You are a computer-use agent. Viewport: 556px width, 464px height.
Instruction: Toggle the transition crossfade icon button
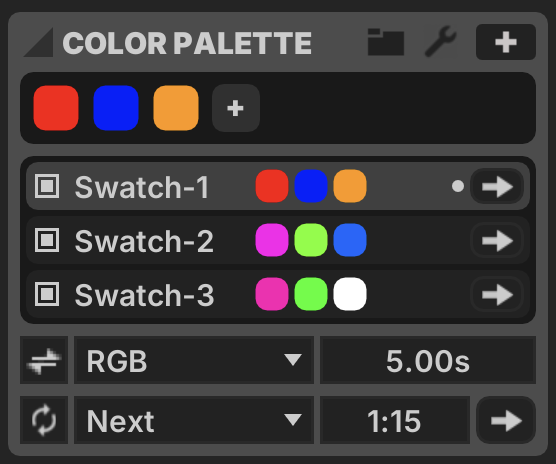tap(44, 360)
